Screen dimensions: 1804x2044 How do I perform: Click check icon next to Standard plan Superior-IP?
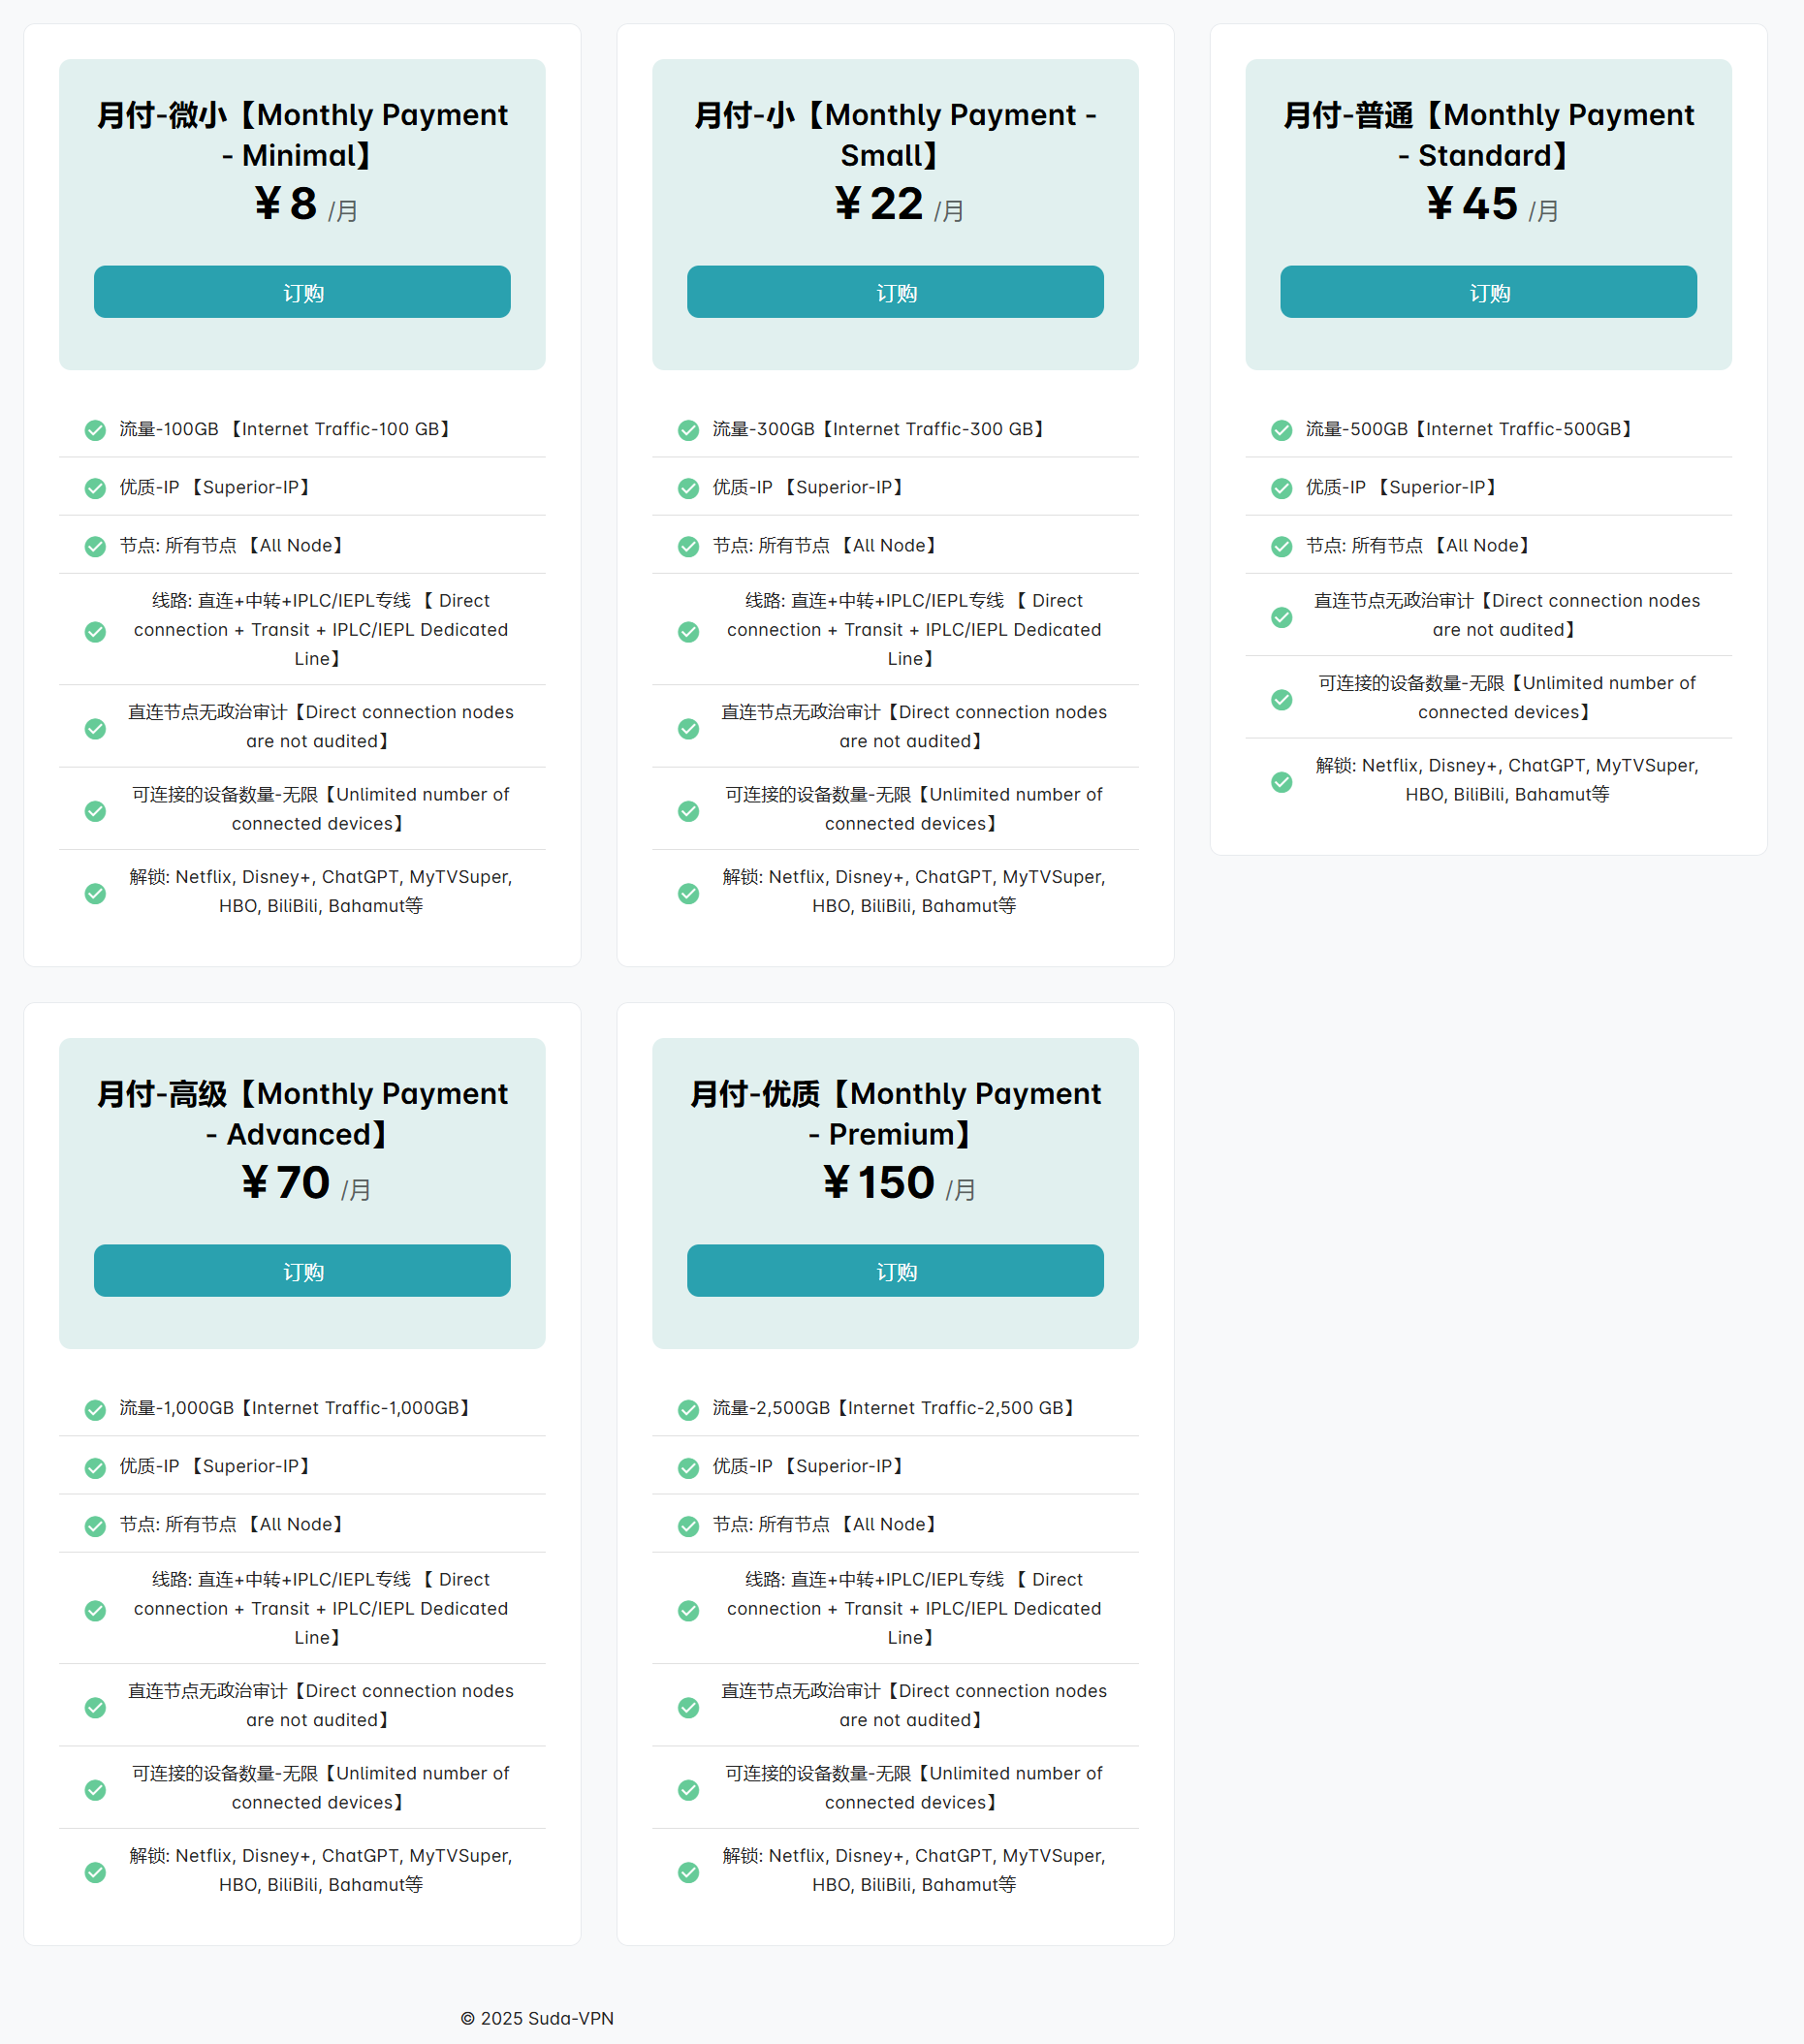click(x=1281, y=488)
